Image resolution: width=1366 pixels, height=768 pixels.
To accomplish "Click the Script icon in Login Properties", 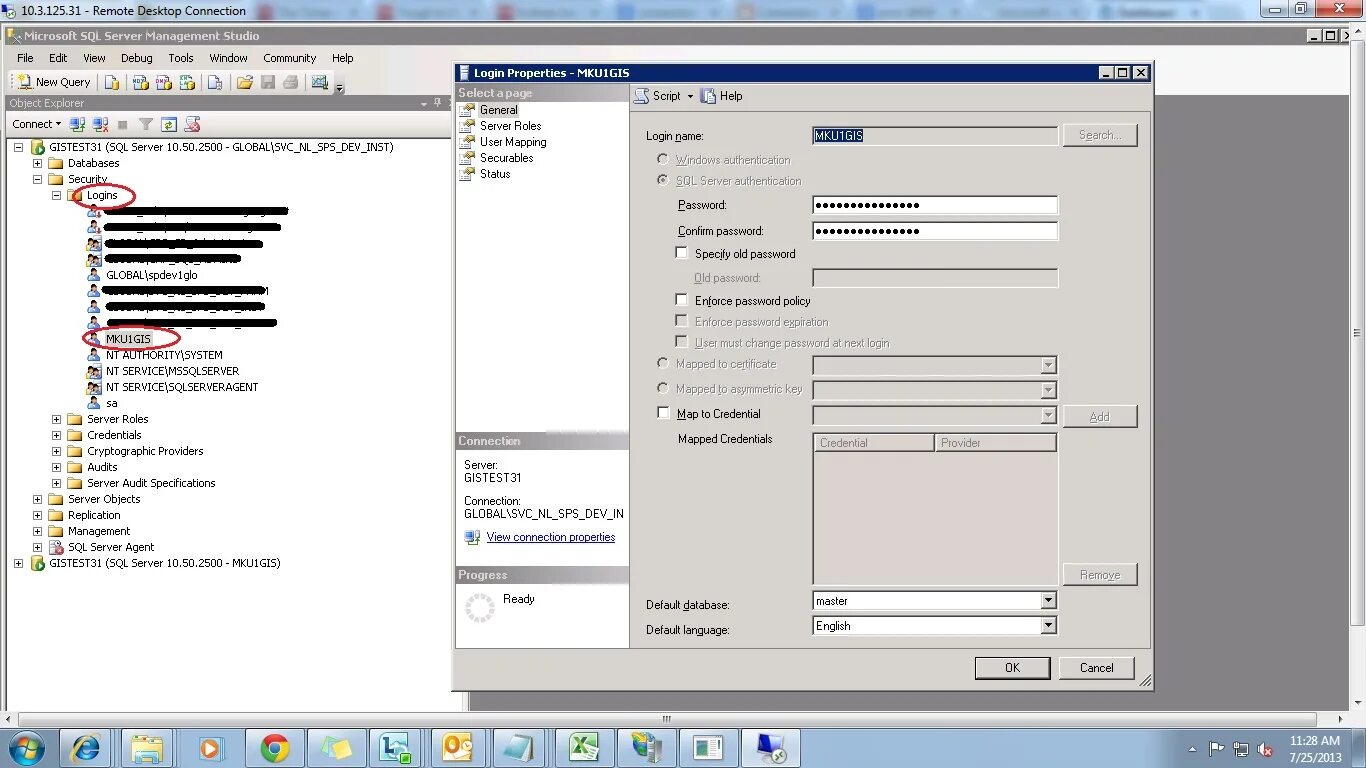I will tap(642, 96).
